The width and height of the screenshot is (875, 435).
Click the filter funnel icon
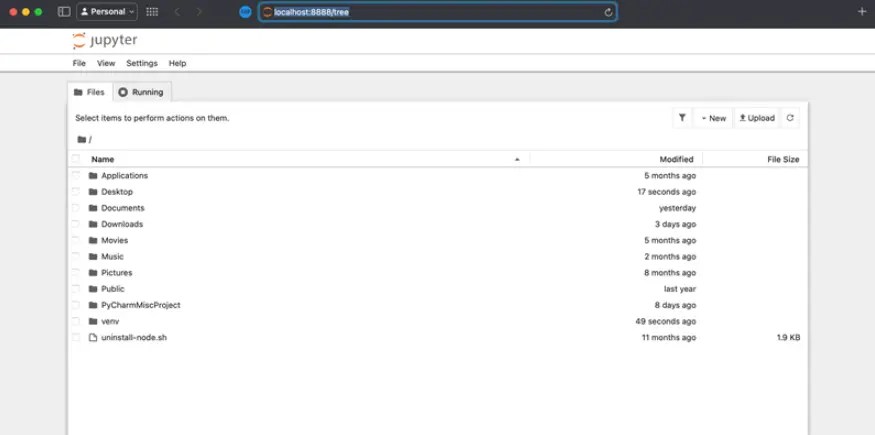click(682, 118)
